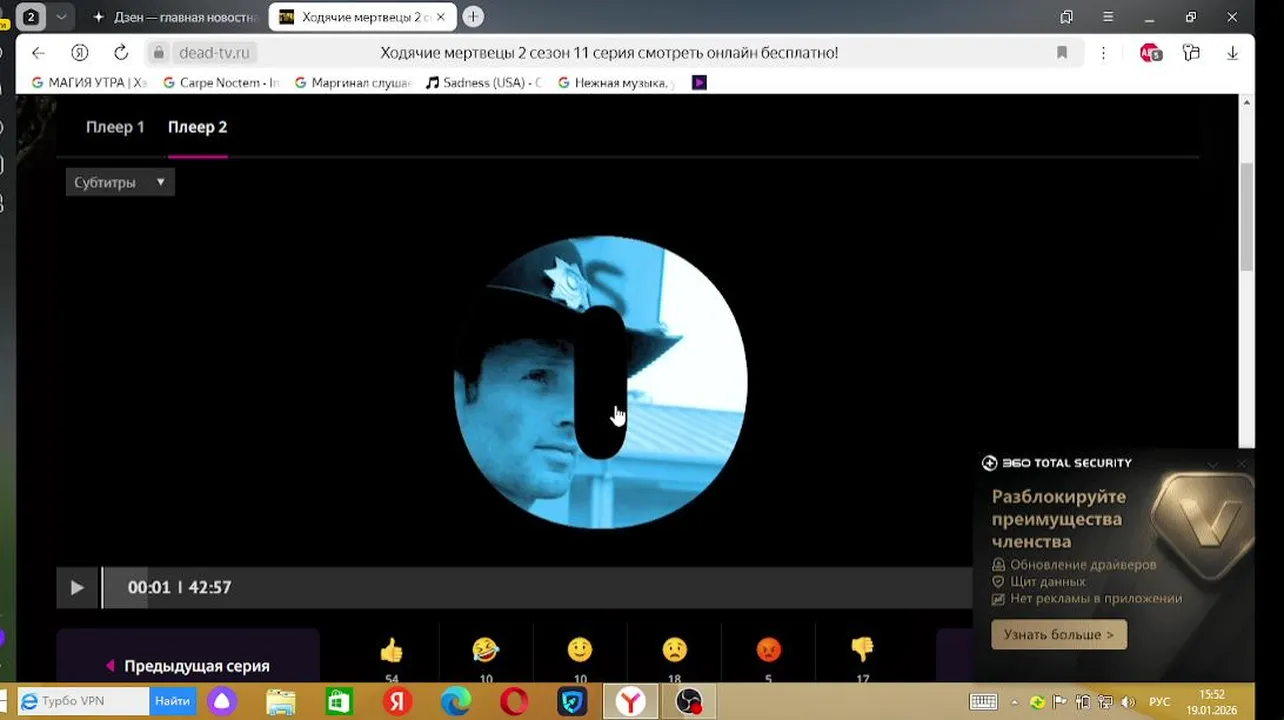The height and width of the screenshot is (720, 1284).
Task: React with the angry red emoji
Action: pyautogui.click(x=768, y=650)
